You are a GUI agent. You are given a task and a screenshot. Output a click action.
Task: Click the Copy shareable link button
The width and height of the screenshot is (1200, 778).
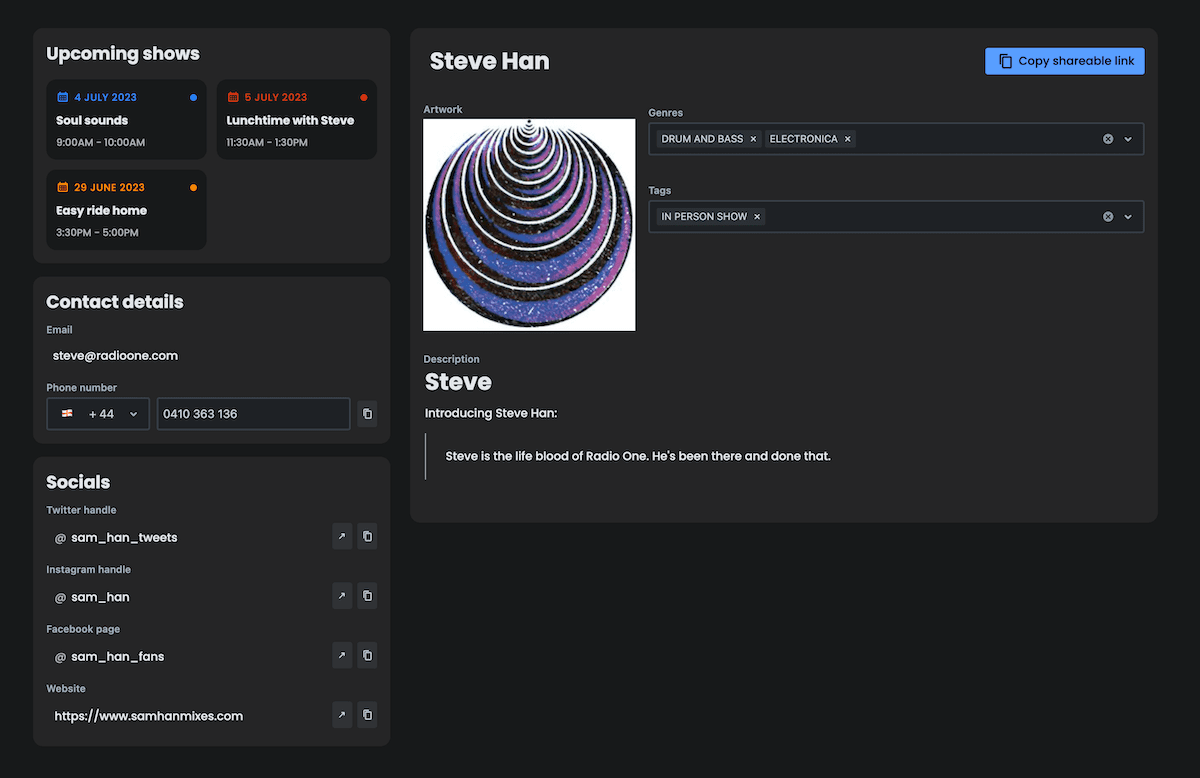(1064, 60)
